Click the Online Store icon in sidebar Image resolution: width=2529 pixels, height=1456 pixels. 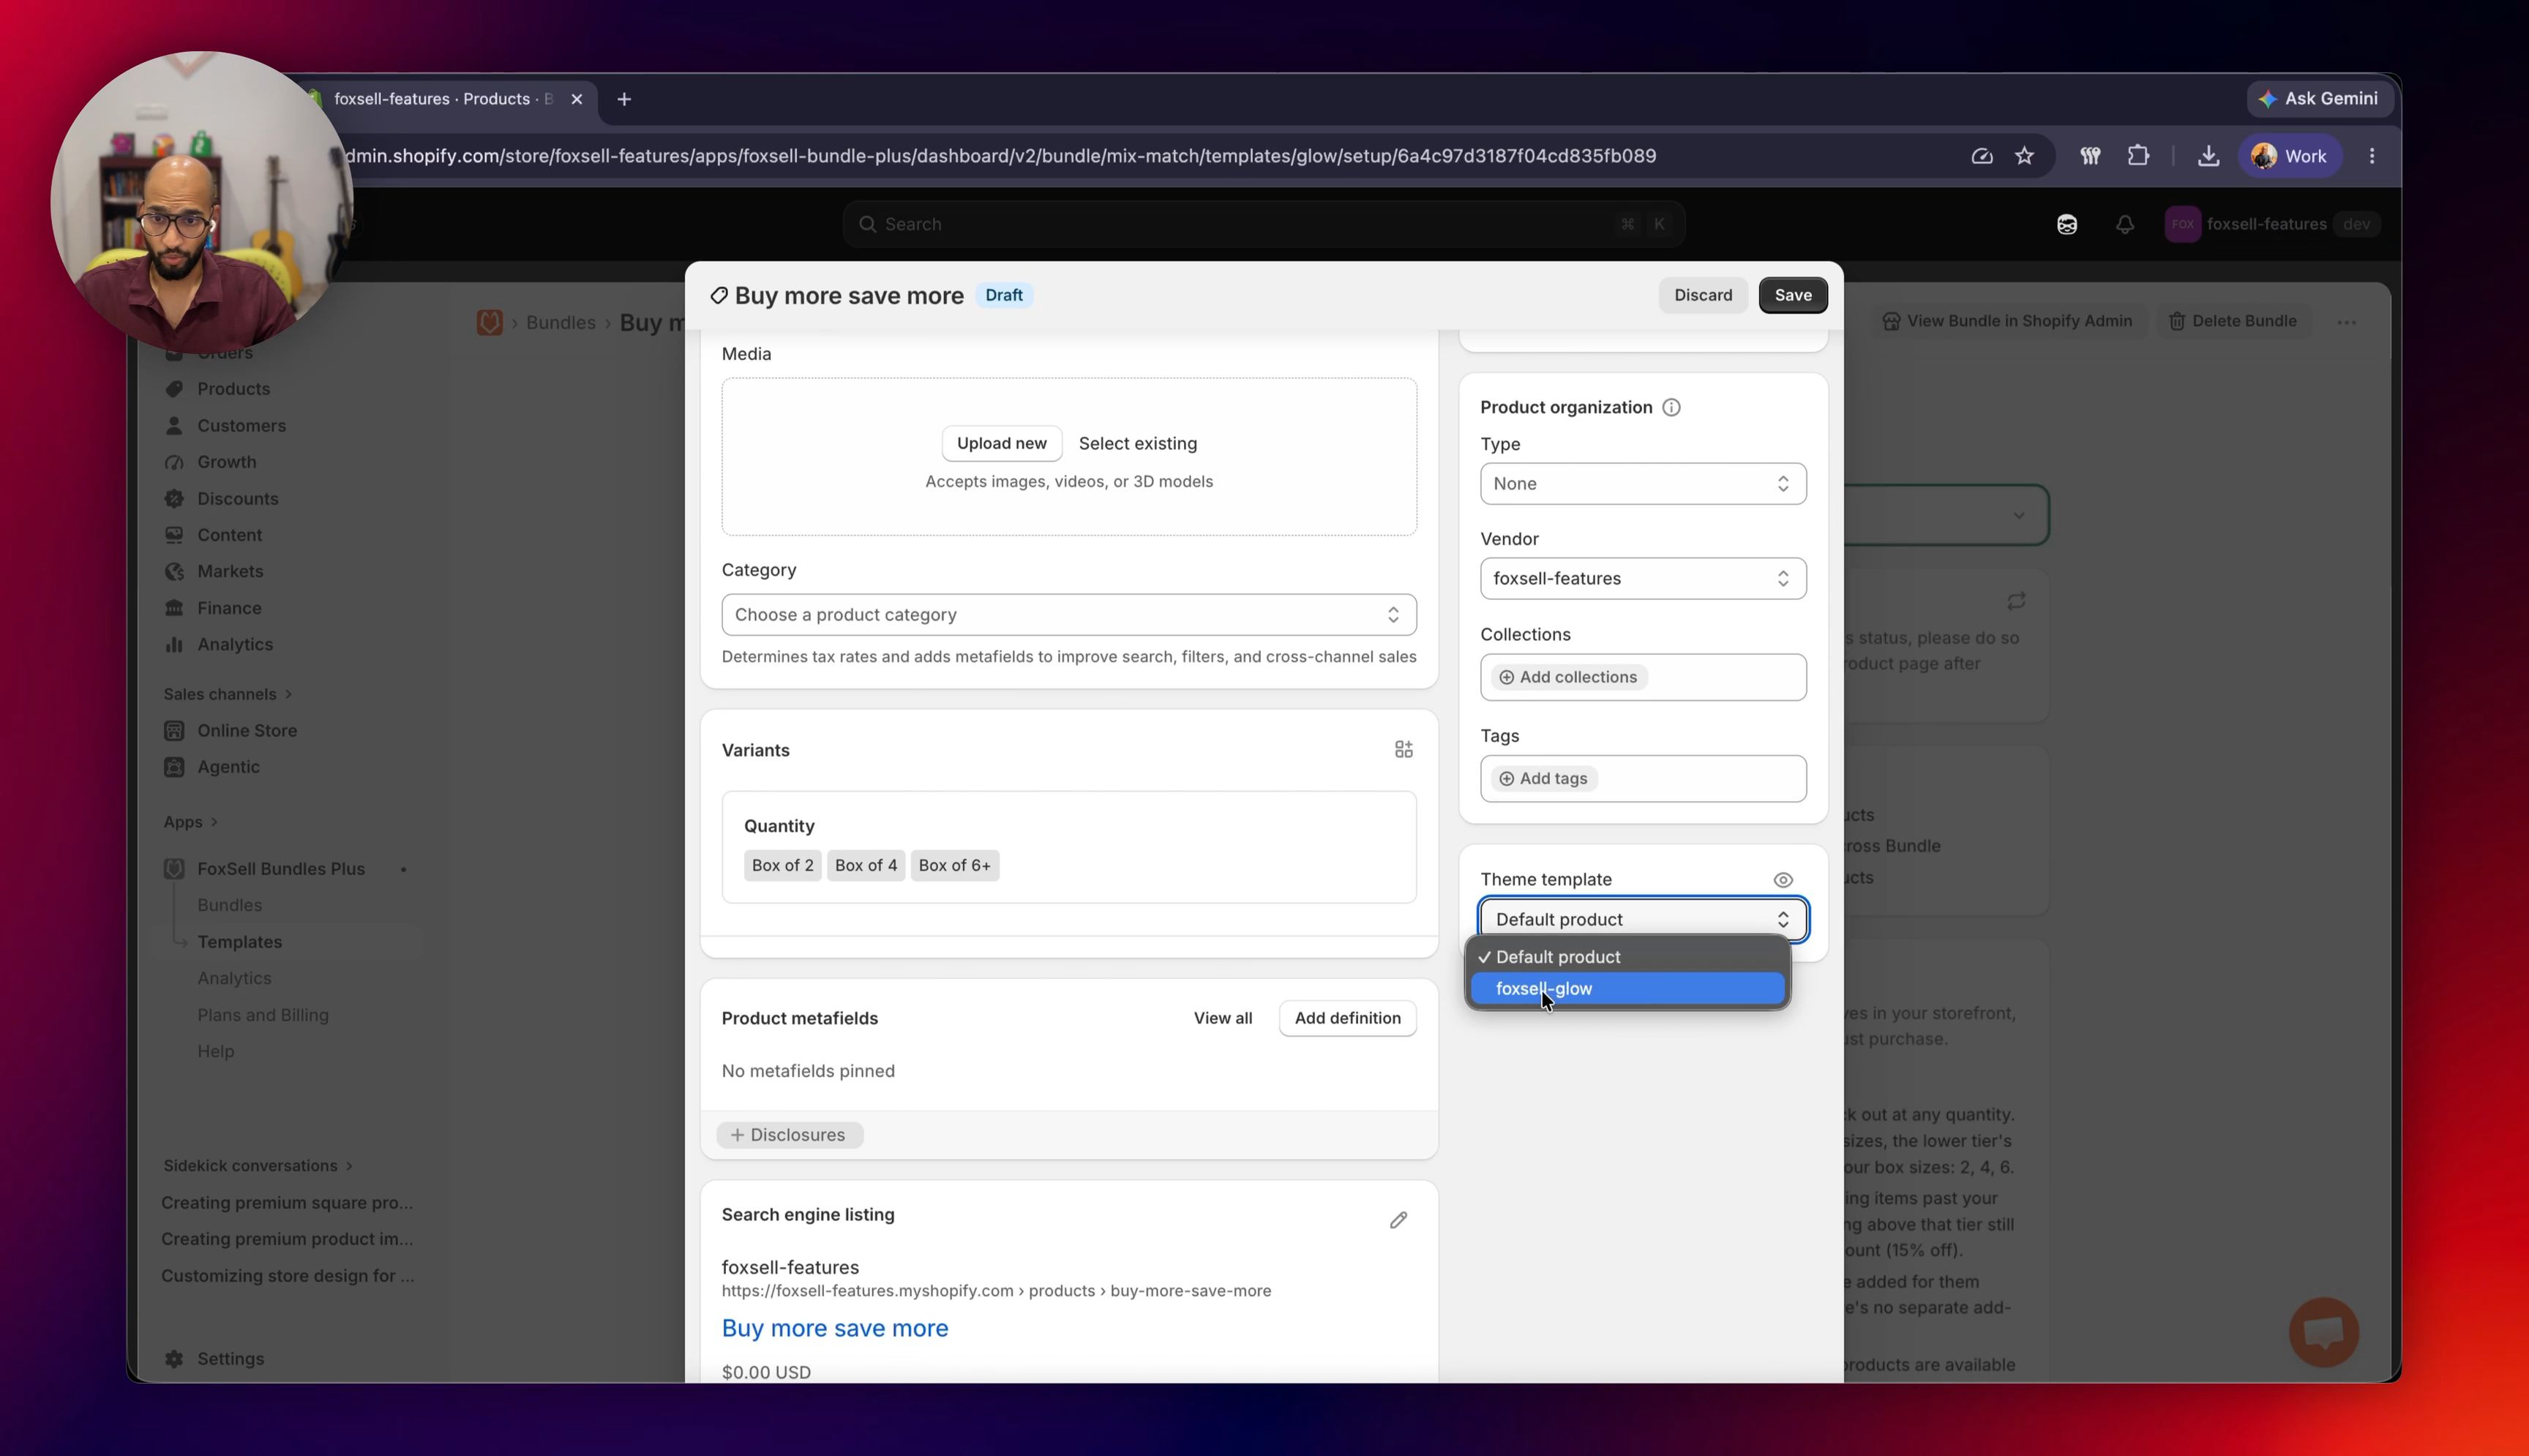point(174,731)
